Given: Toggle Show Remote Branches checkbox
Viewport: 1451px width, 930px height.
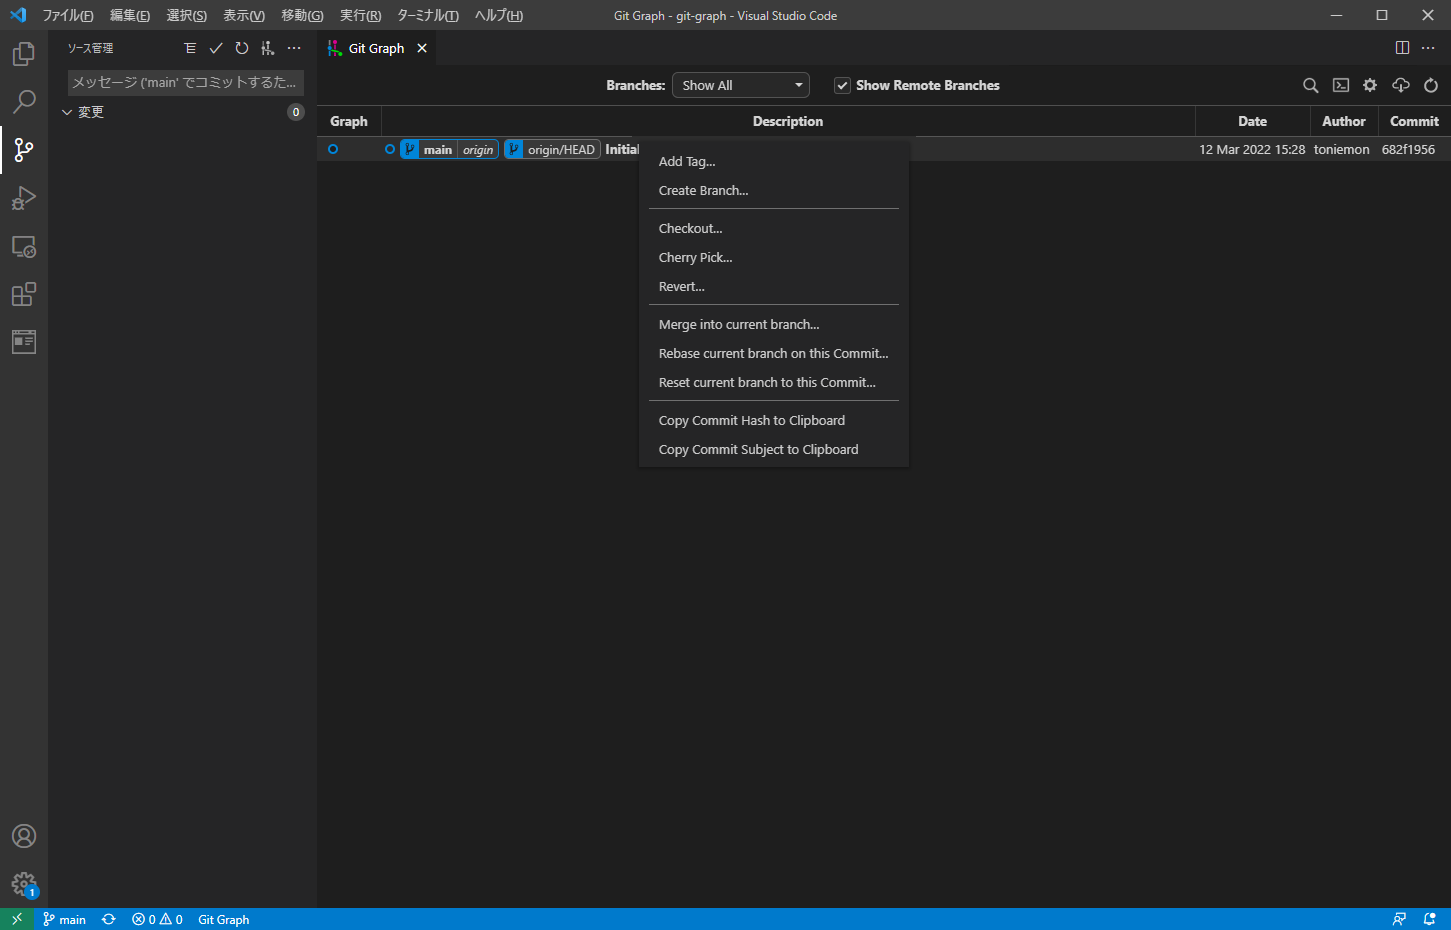Looking at the screenshot, I should 842,86.
